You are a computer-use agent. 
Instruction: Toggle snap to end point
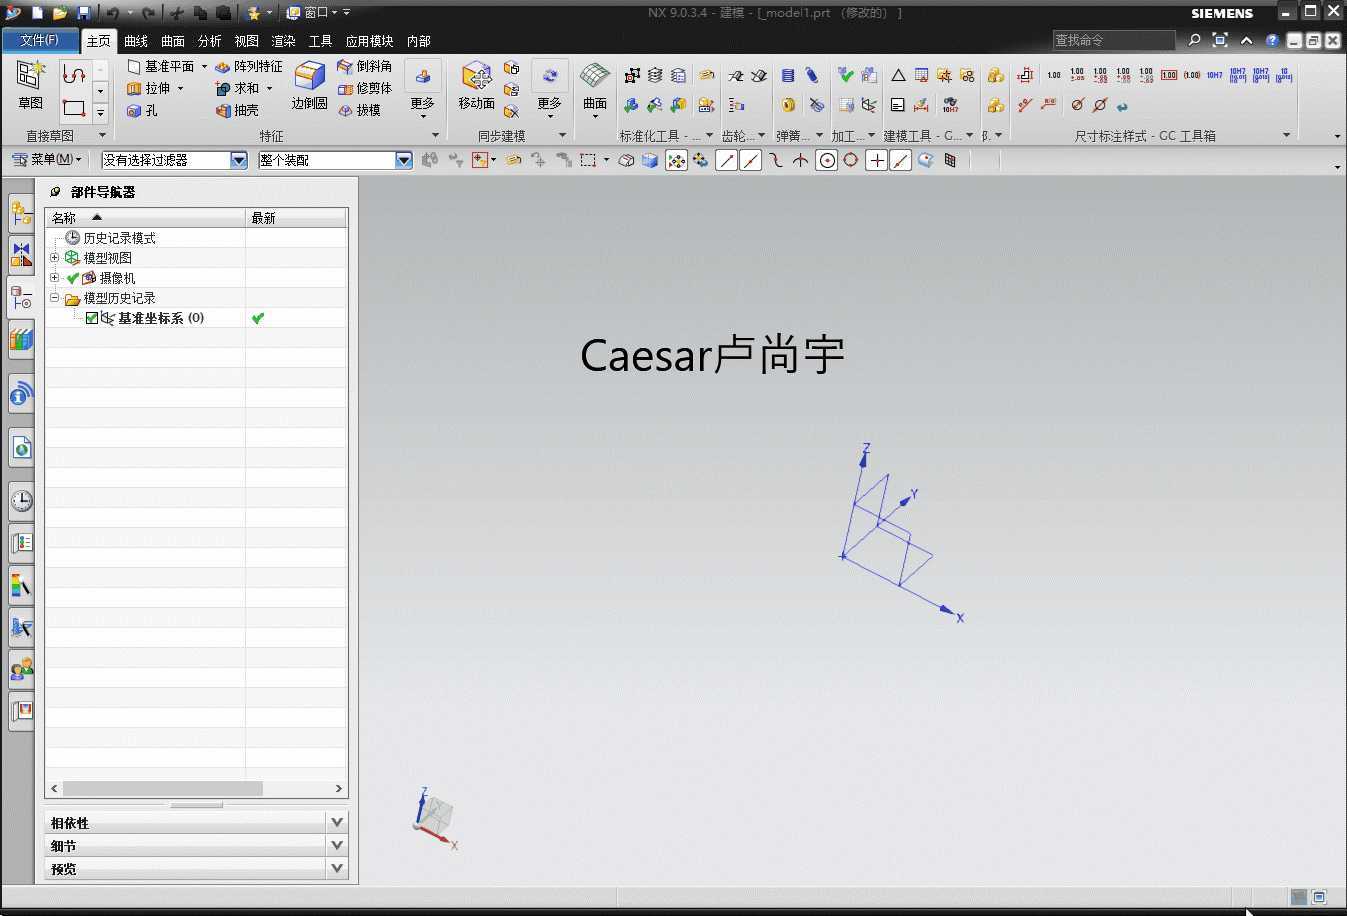coord(727,160)
